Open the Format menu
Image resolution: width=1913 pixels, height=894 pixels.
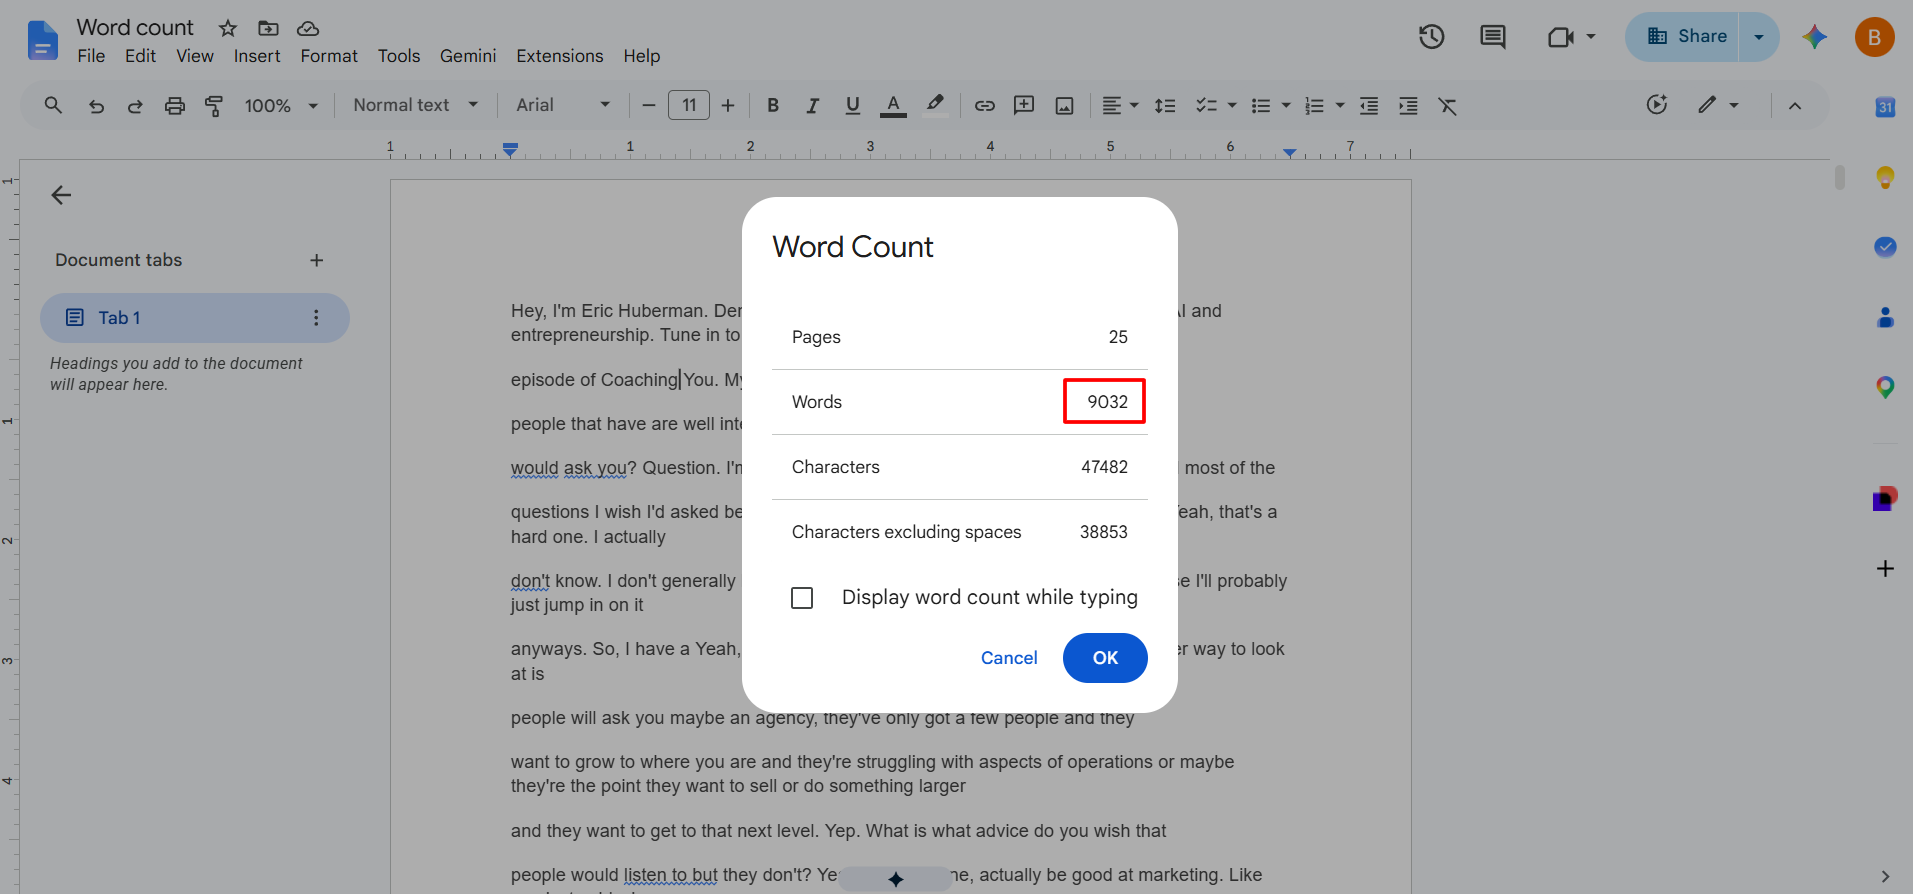coord(329,56)
